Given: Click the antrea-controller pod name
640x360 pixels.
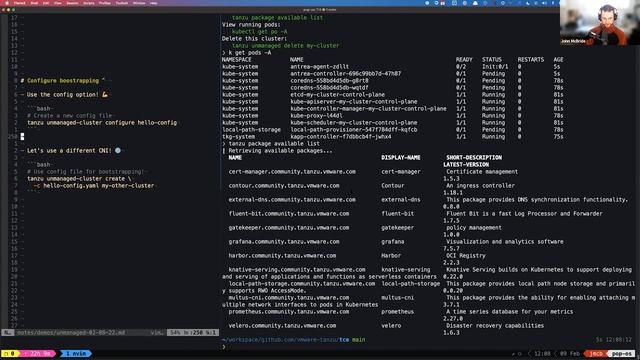Looking at the screenshot, I should (x=346, y=74).
